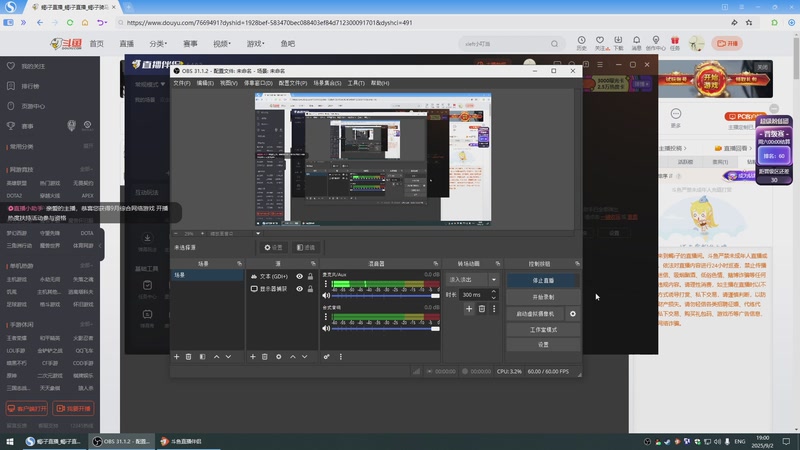Open advanced audio properties icon in mixer toolbar
The width and height of the screenshot is (800, 450).
click(327, 357)
